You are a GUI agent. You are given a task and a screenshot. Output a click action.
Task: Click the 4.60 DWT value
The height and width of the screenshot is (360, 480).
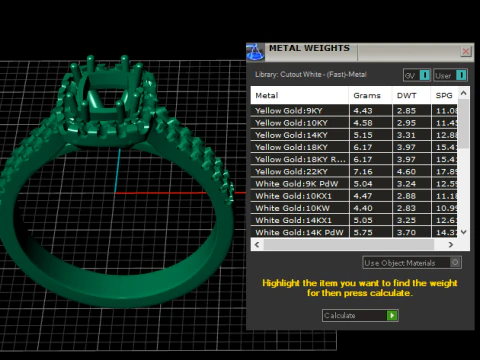[x=406, y=172]
